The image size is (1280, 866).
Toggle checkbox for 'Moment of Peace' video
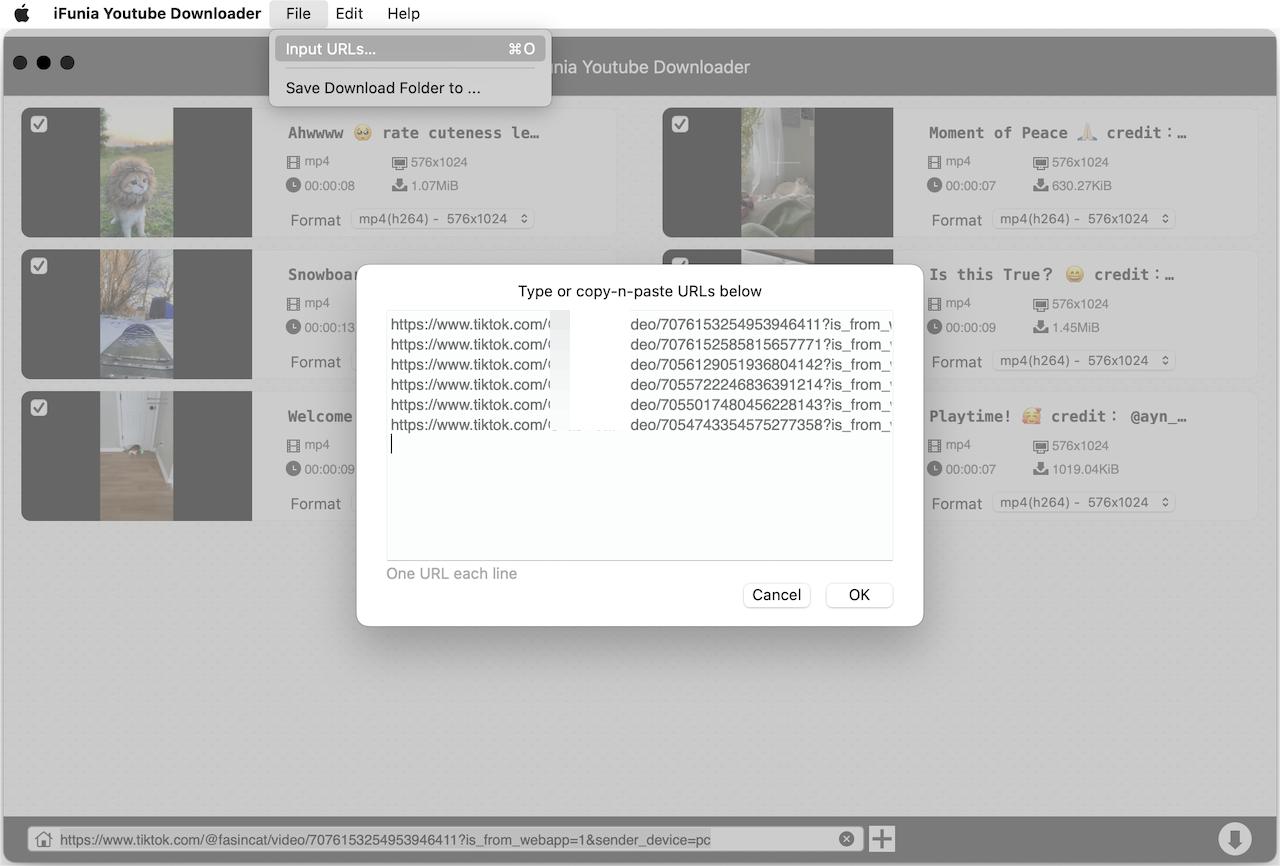point(680,124)
